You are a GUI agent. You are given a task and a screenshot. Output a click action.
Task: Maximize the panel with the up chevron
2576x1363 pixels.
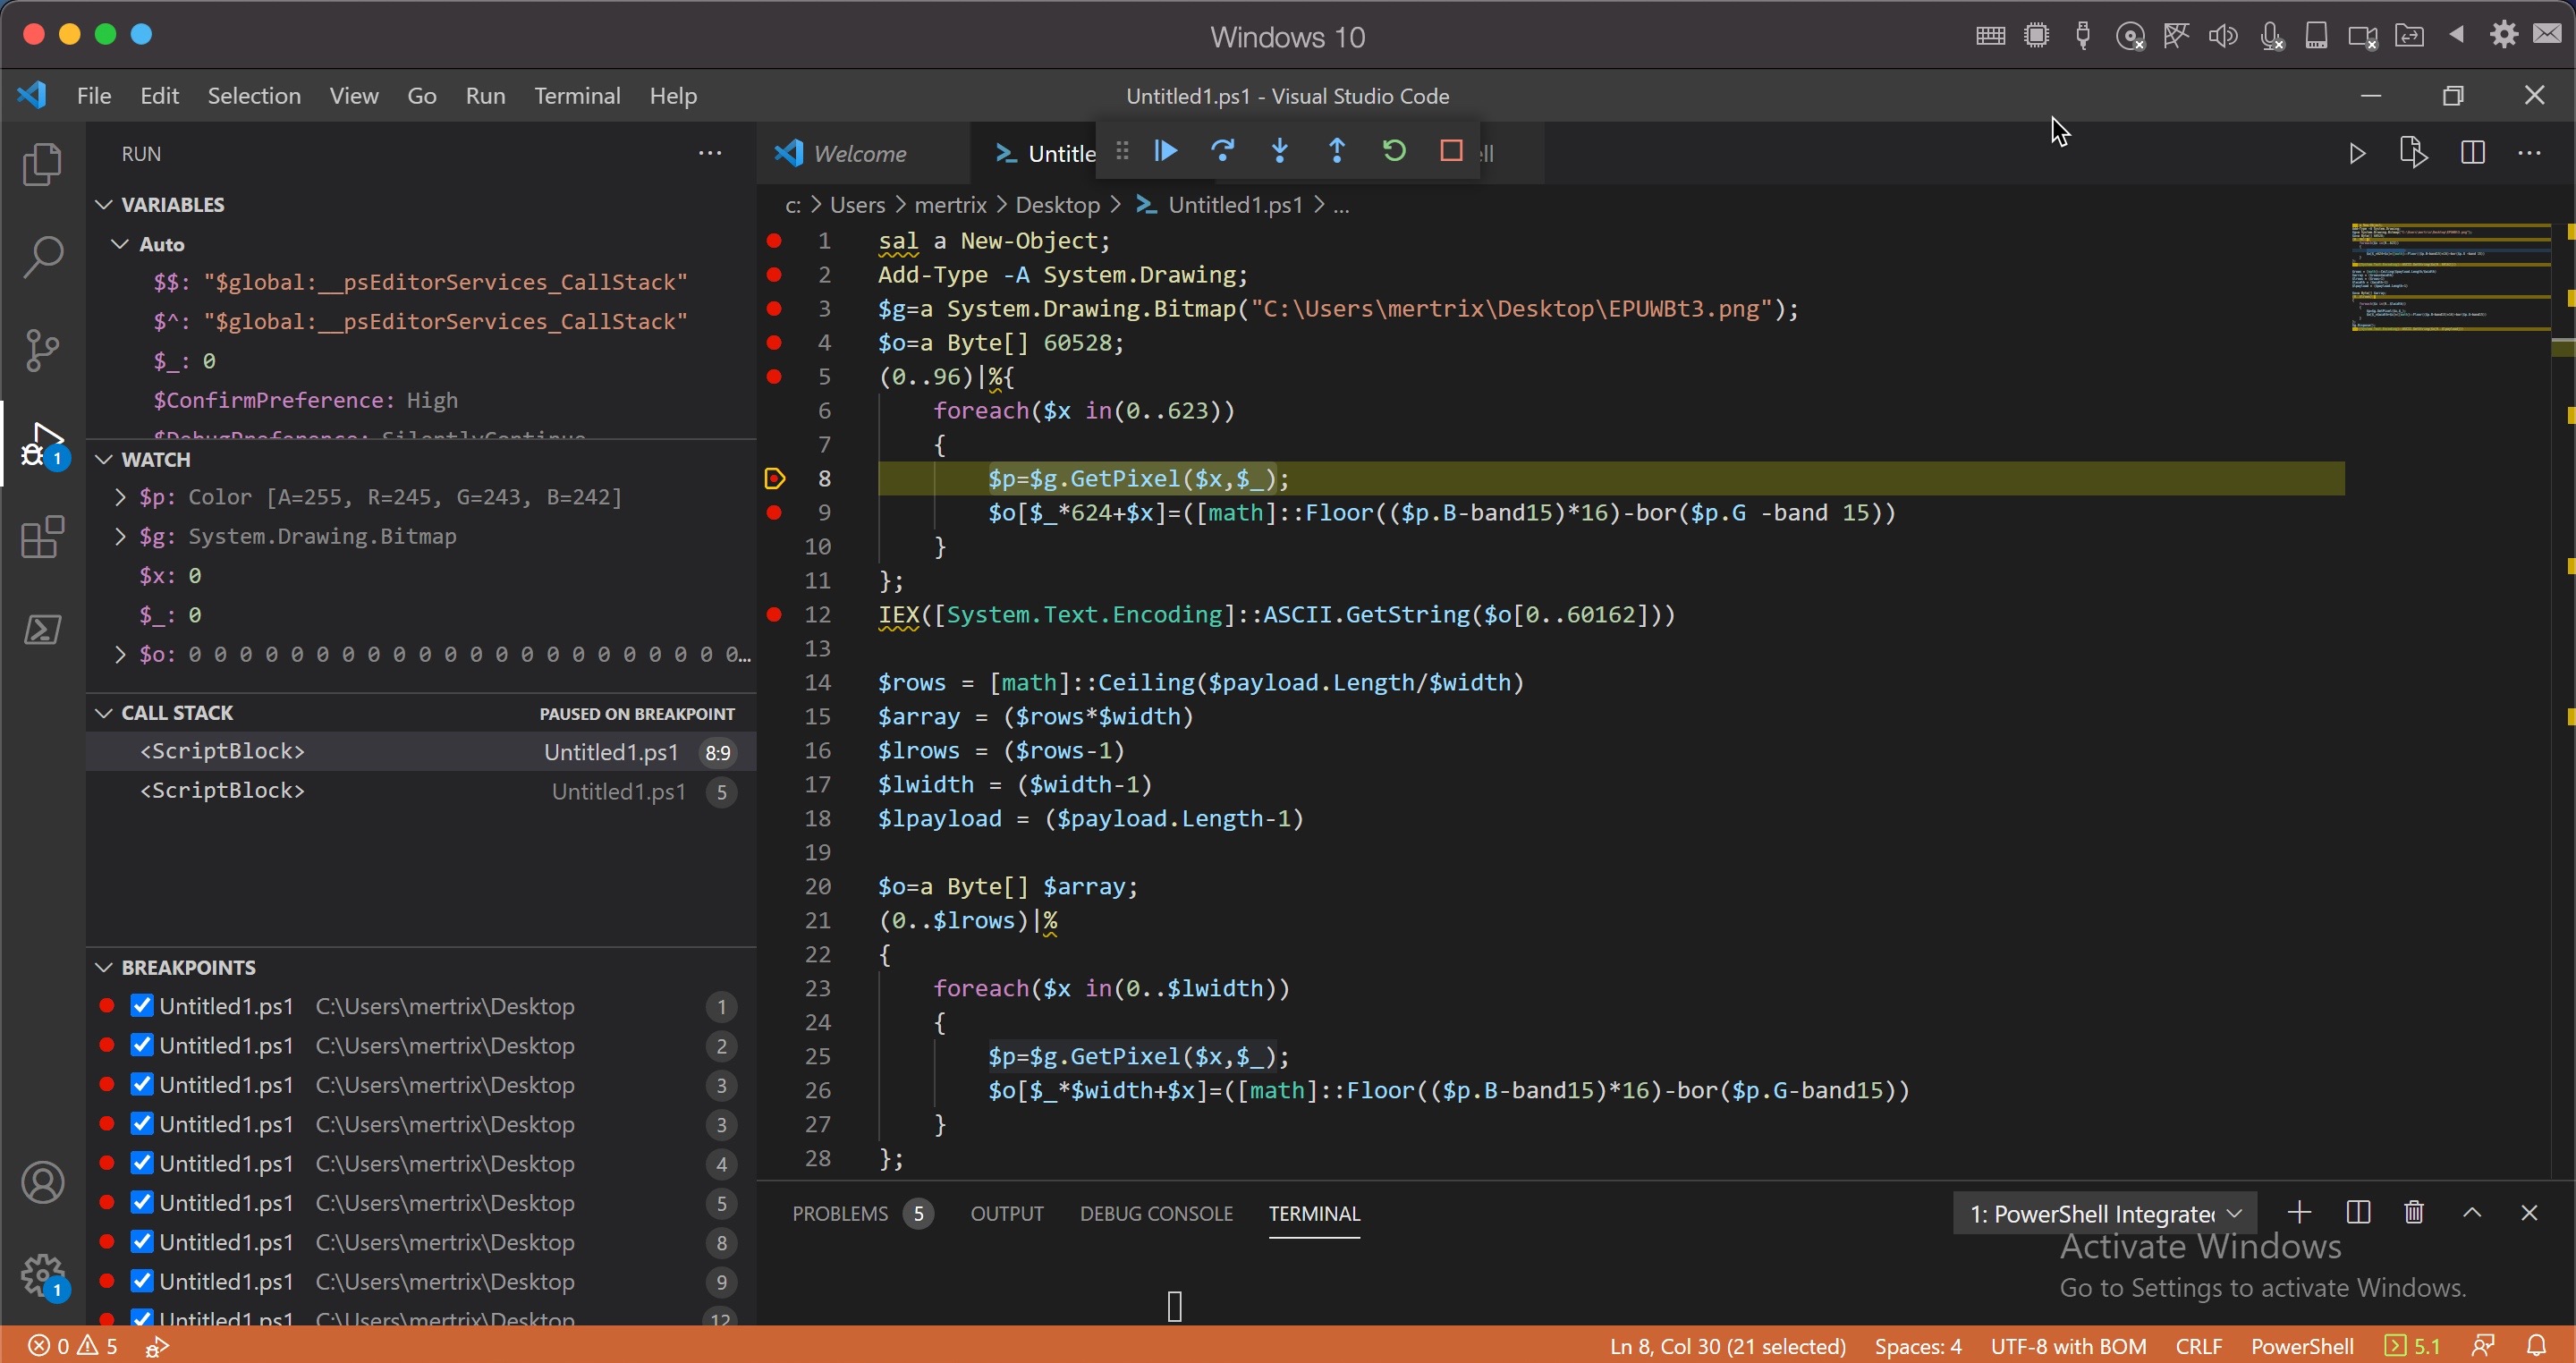pyautogui.click(x=2472, y=1213)
